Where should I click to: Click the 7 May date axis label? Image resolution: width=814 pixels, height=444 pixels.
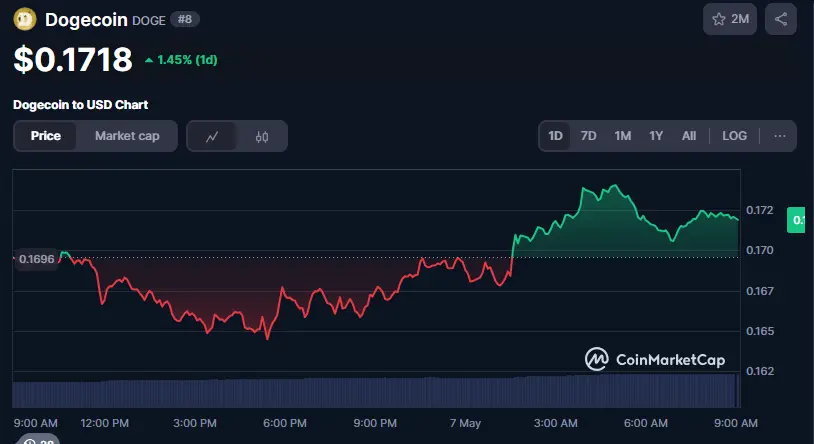click(x=465, y=423)
